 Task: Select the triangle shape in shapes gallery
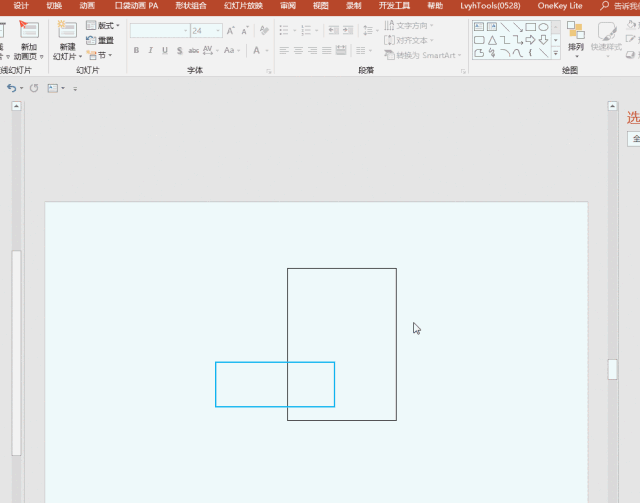click(x=492, y=40)
